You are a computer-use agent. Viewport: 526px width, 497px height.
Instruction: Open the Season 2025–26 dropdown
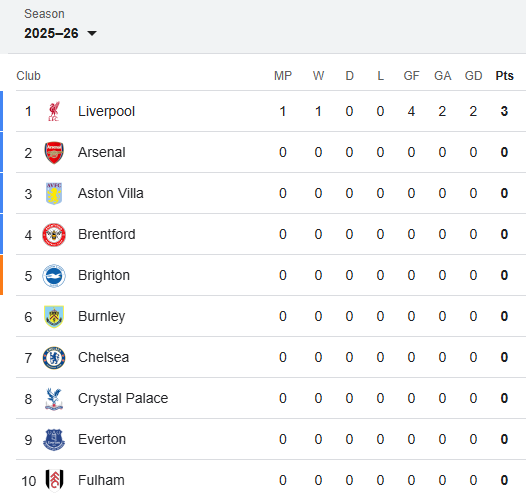click(x=60, y=33)
